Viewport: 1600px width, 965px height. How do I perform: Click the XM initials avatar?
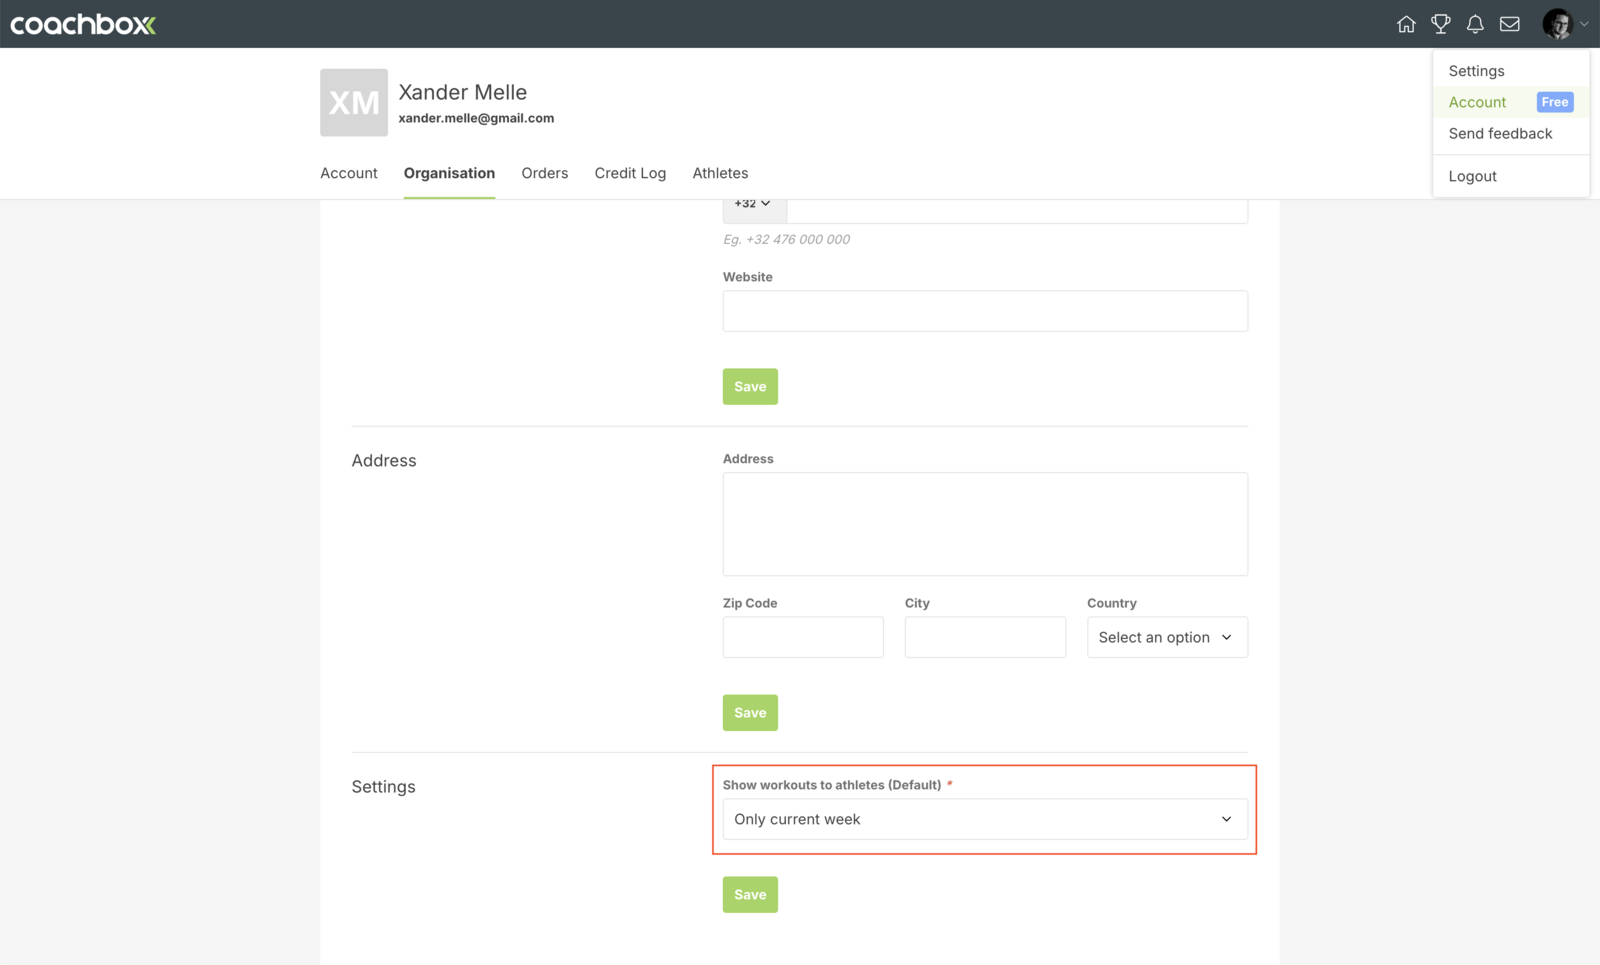[x=354, y=102]
